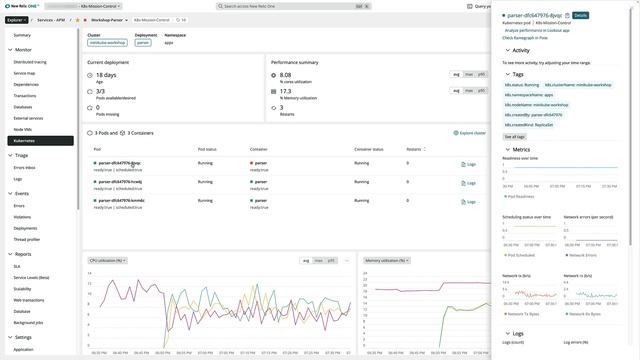This screenshot has width=640, height=360.
Task: Select p95 for % memory utilization
Action: (x=482, y=91)
